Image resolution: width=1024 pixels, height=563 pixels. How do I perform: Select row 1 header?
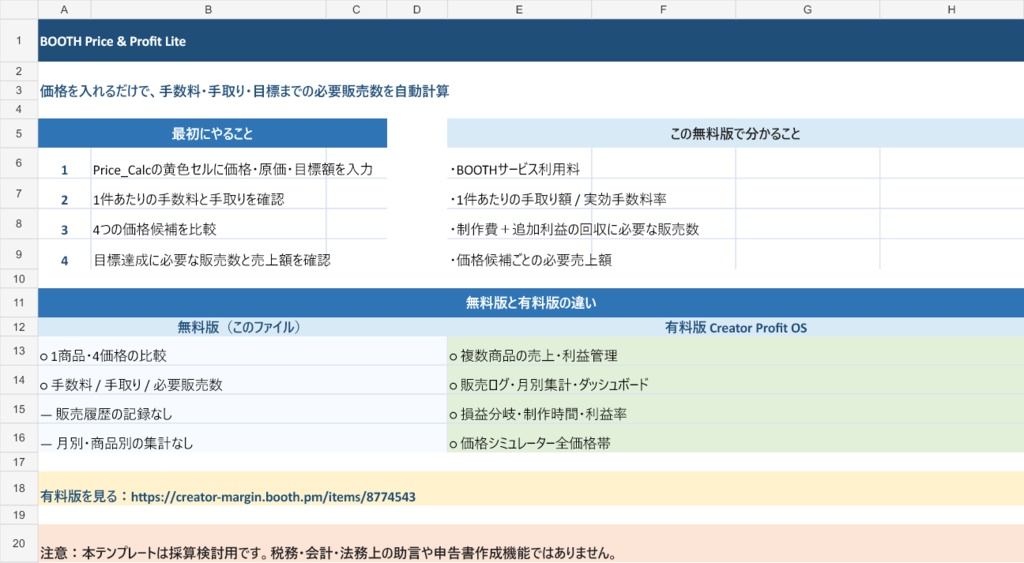click(19, 40)
